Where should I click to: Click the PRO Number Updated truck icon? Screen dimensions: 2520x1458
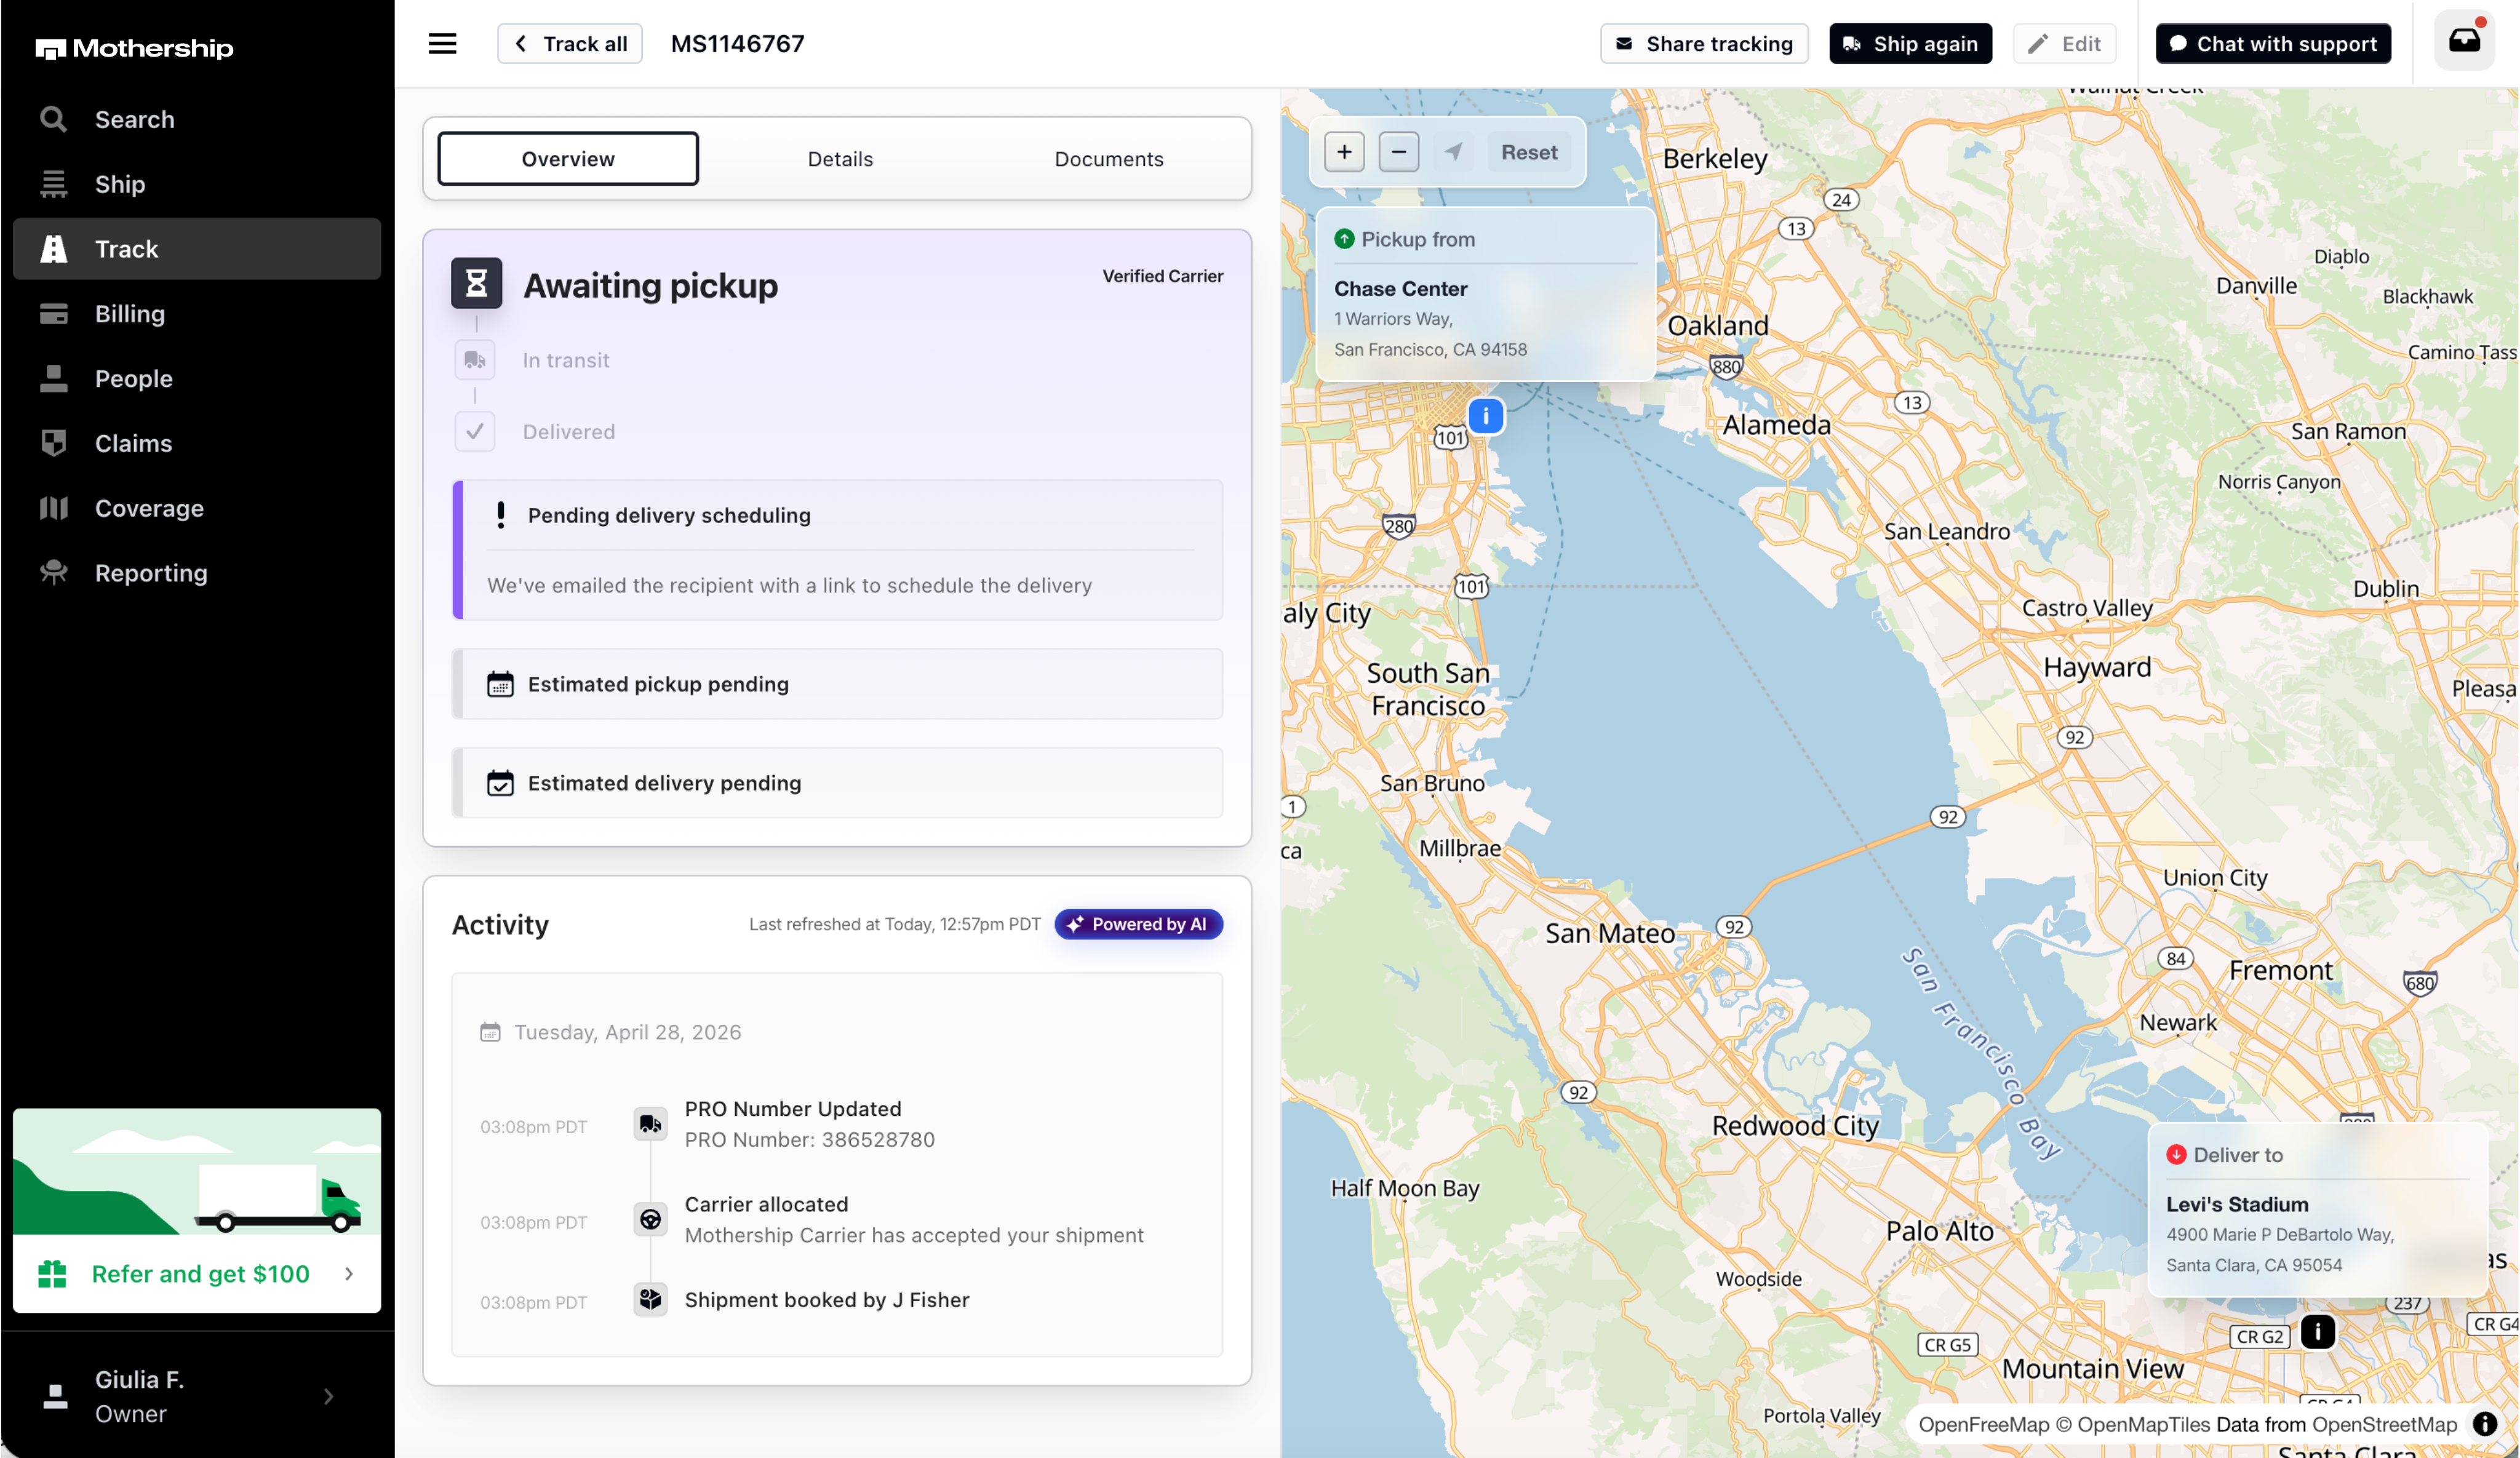click(x=650, y=1124)
